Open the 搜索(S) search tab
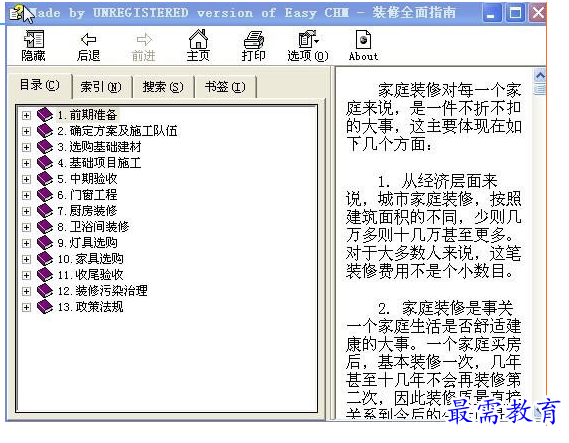Image resolution: width=569 pixels, height=443 pixels. tap(163, 87)
